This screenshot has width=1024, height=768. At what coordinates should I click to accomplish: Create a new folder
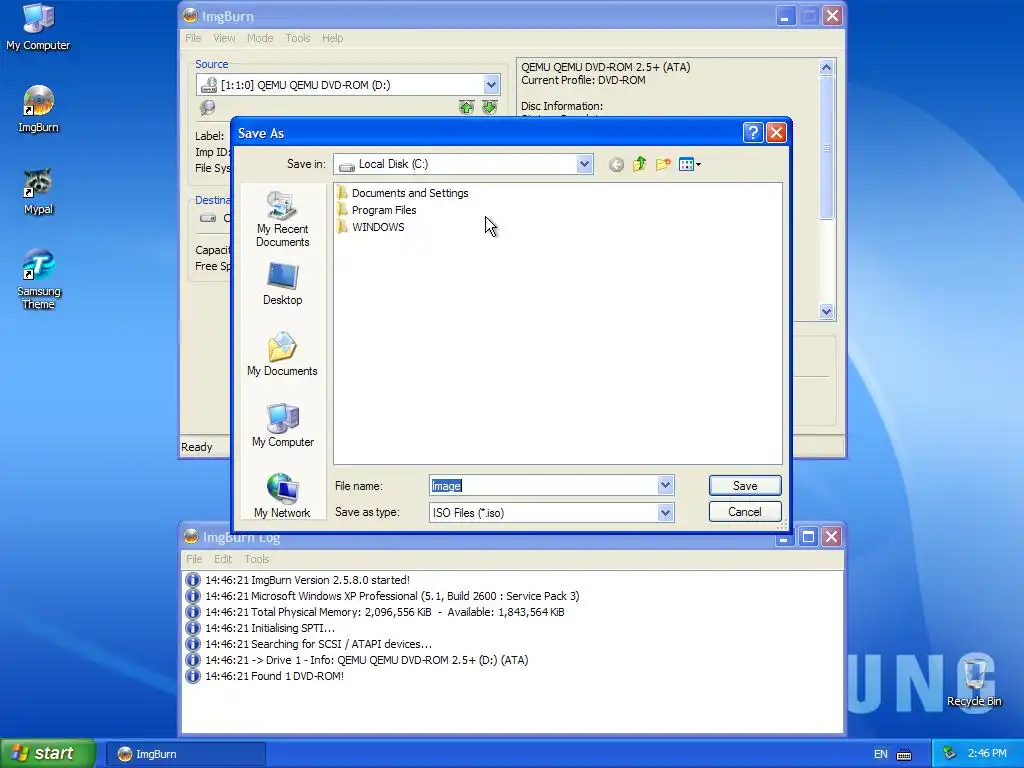coord(663,165)
